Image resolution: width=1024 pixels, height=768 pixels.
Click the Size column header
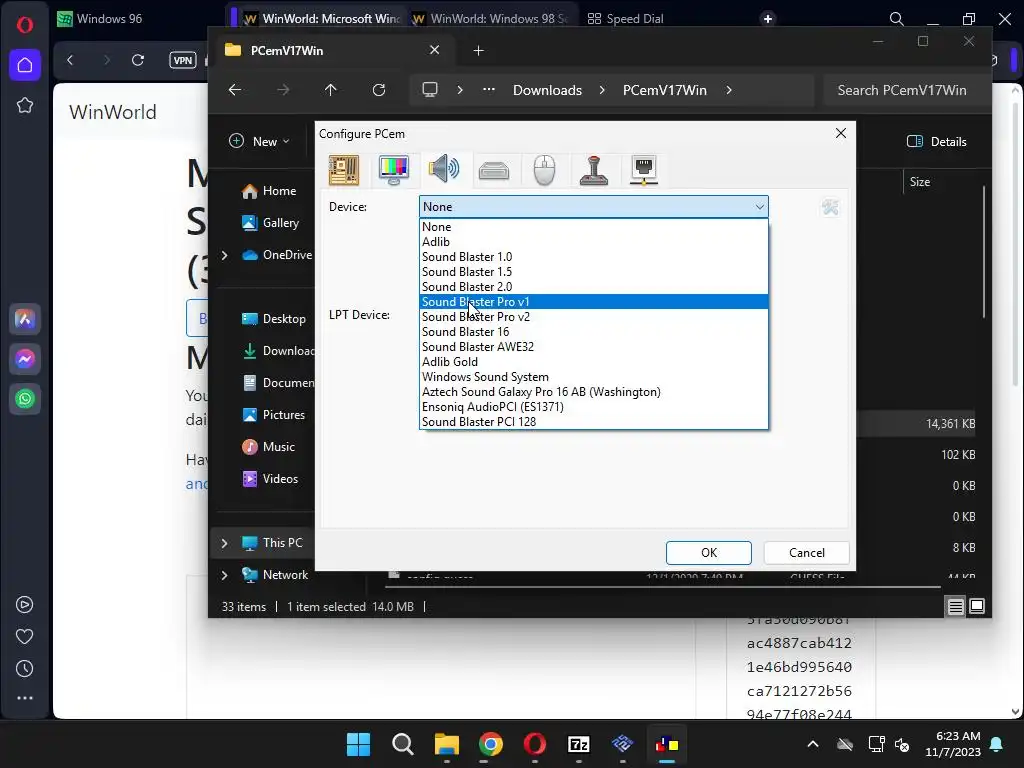click(x=920, y=182)
